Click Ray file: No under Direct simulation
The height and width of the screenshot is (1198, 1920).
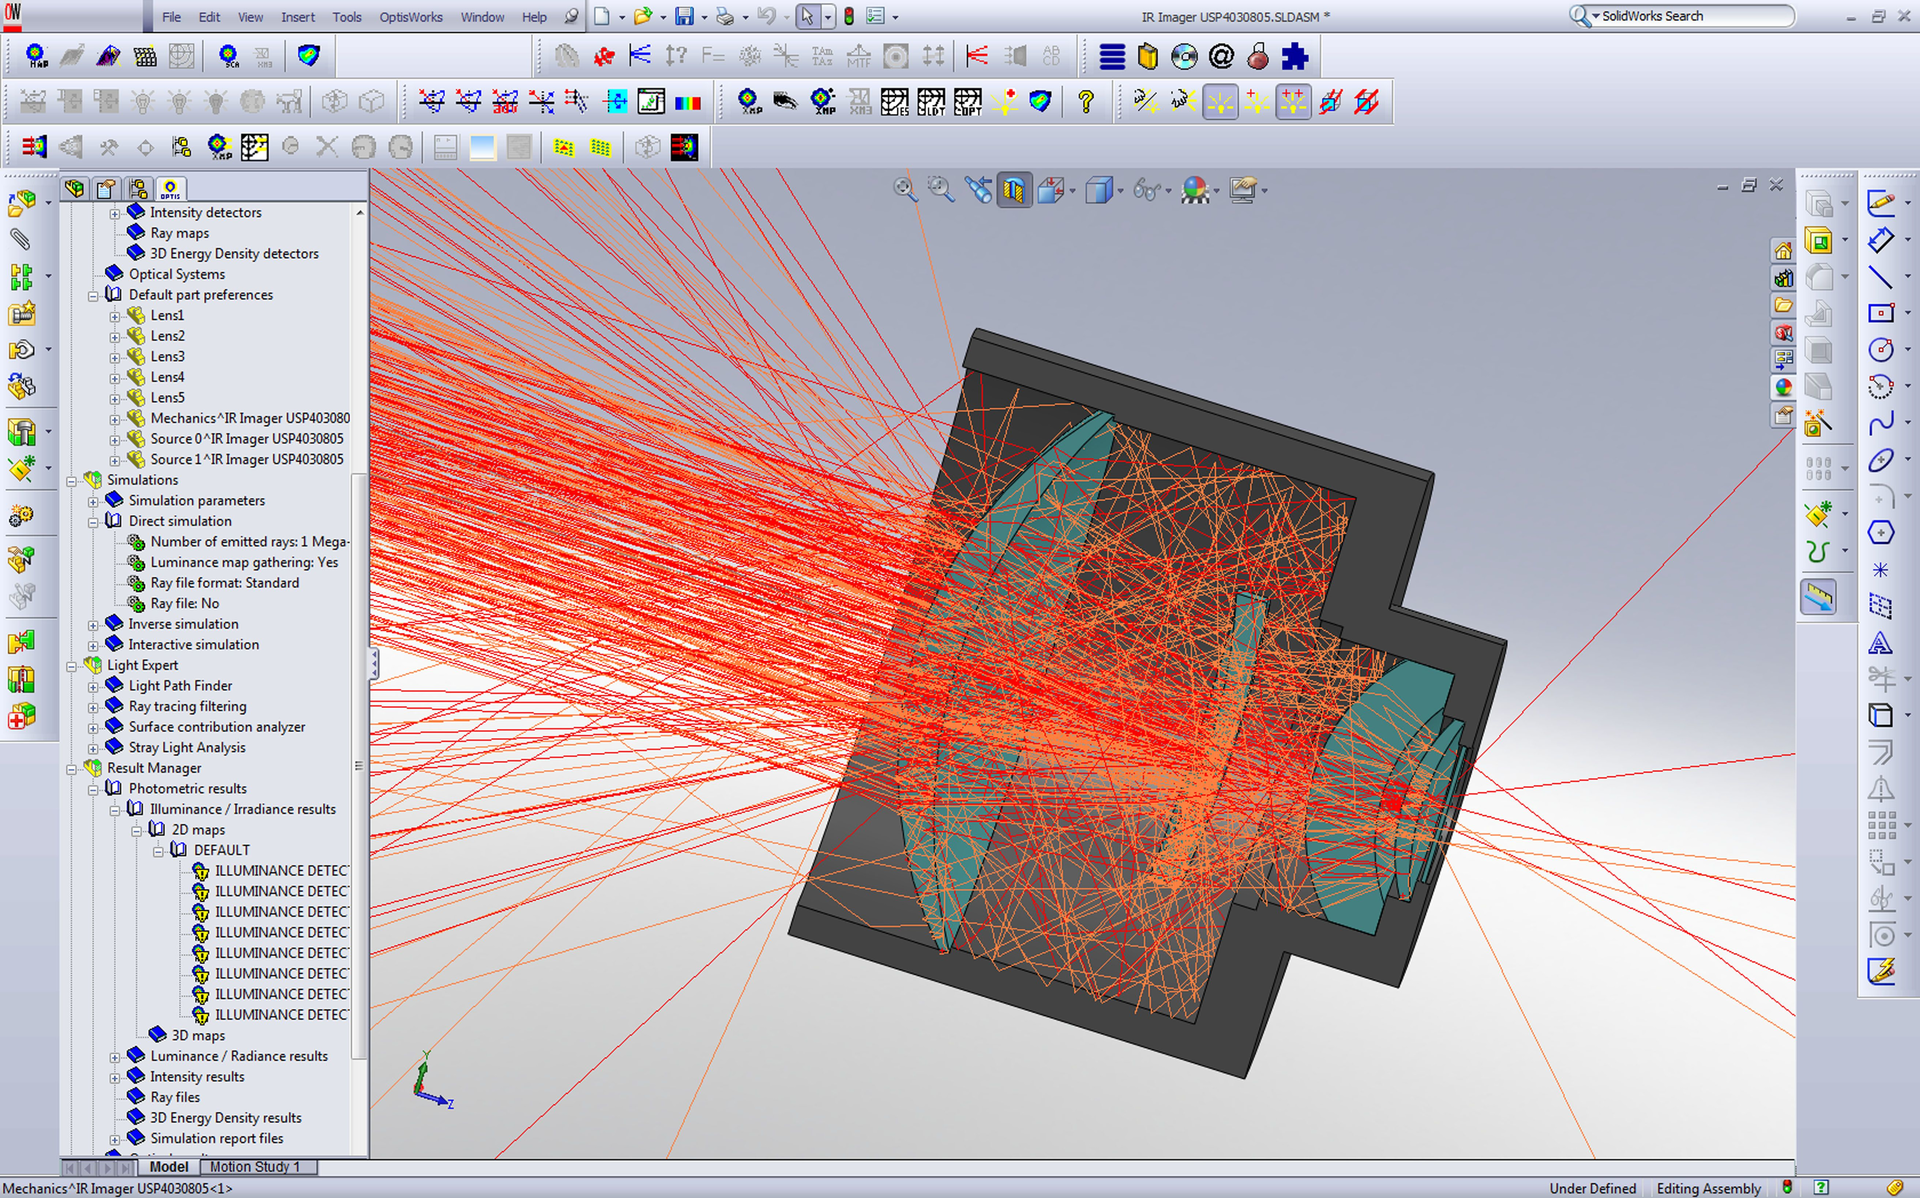tap(184, 603)
